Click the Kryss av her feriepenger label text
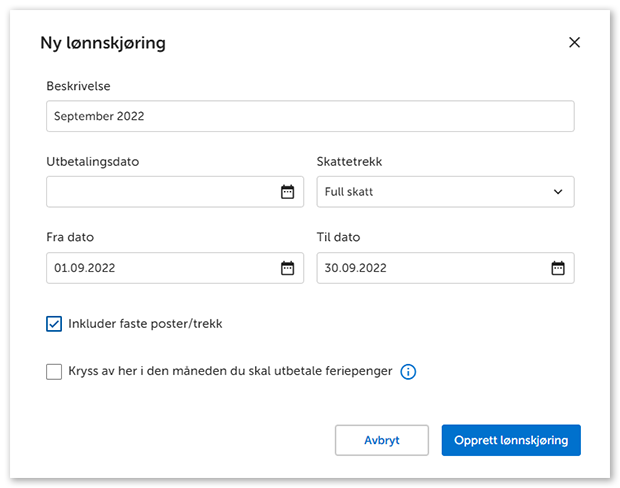 [x=230, y=372]
